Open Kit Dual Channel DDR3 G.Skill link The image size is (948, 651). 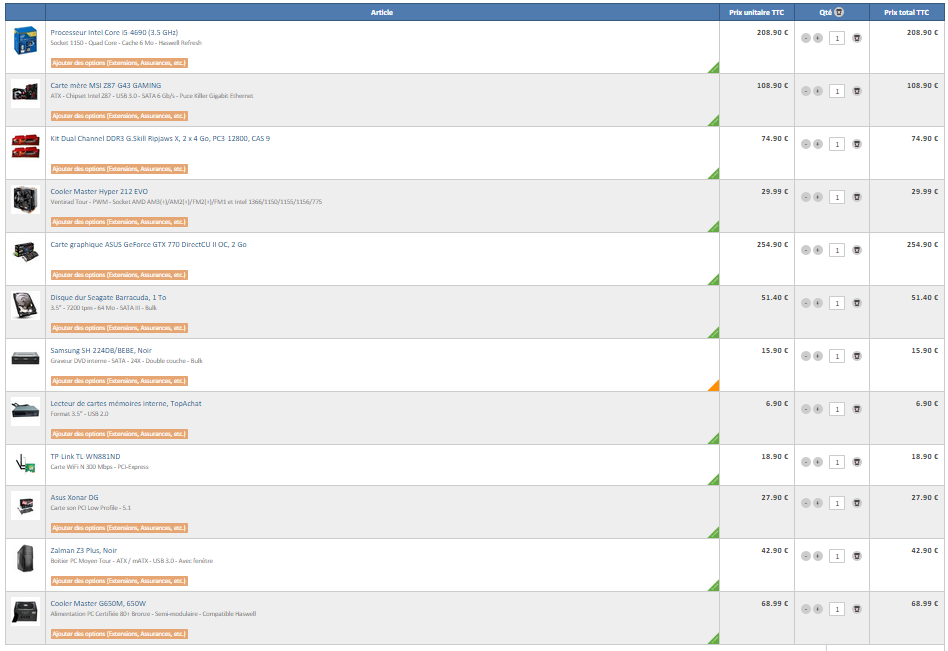click(x=160, y=138)
